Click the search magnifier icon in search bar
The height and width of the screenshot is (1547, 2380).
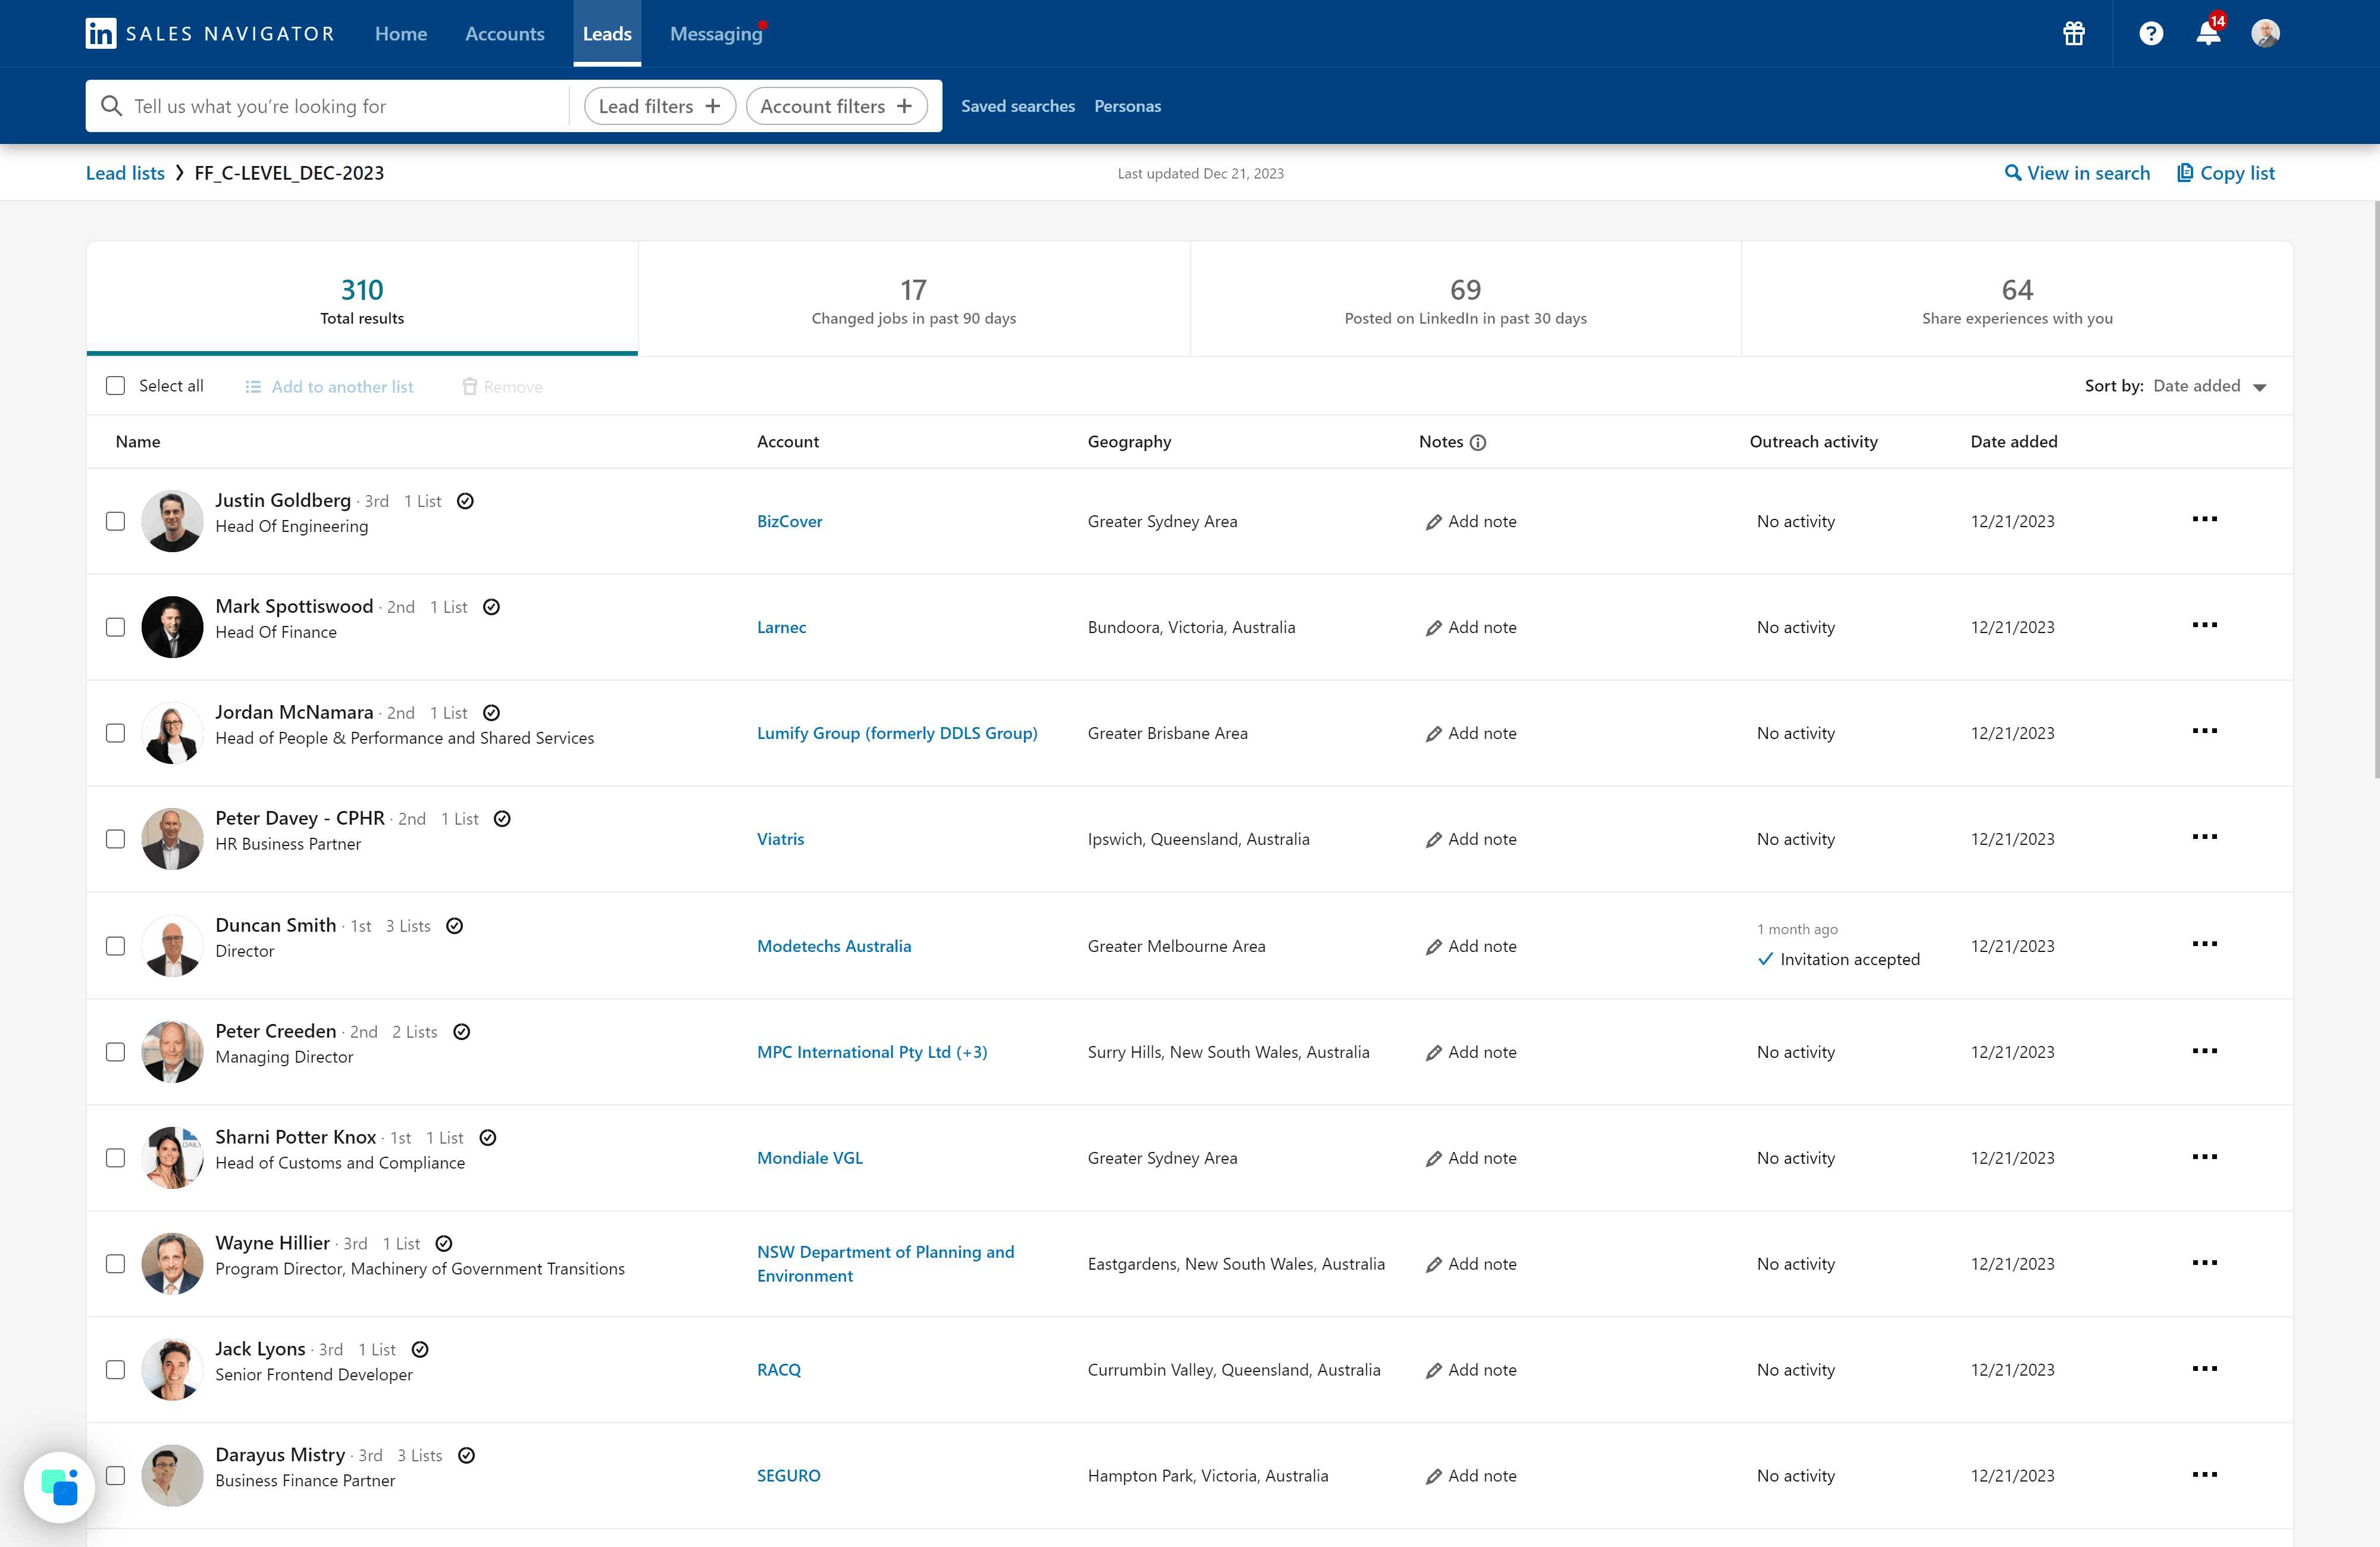(x=111, y=106)
